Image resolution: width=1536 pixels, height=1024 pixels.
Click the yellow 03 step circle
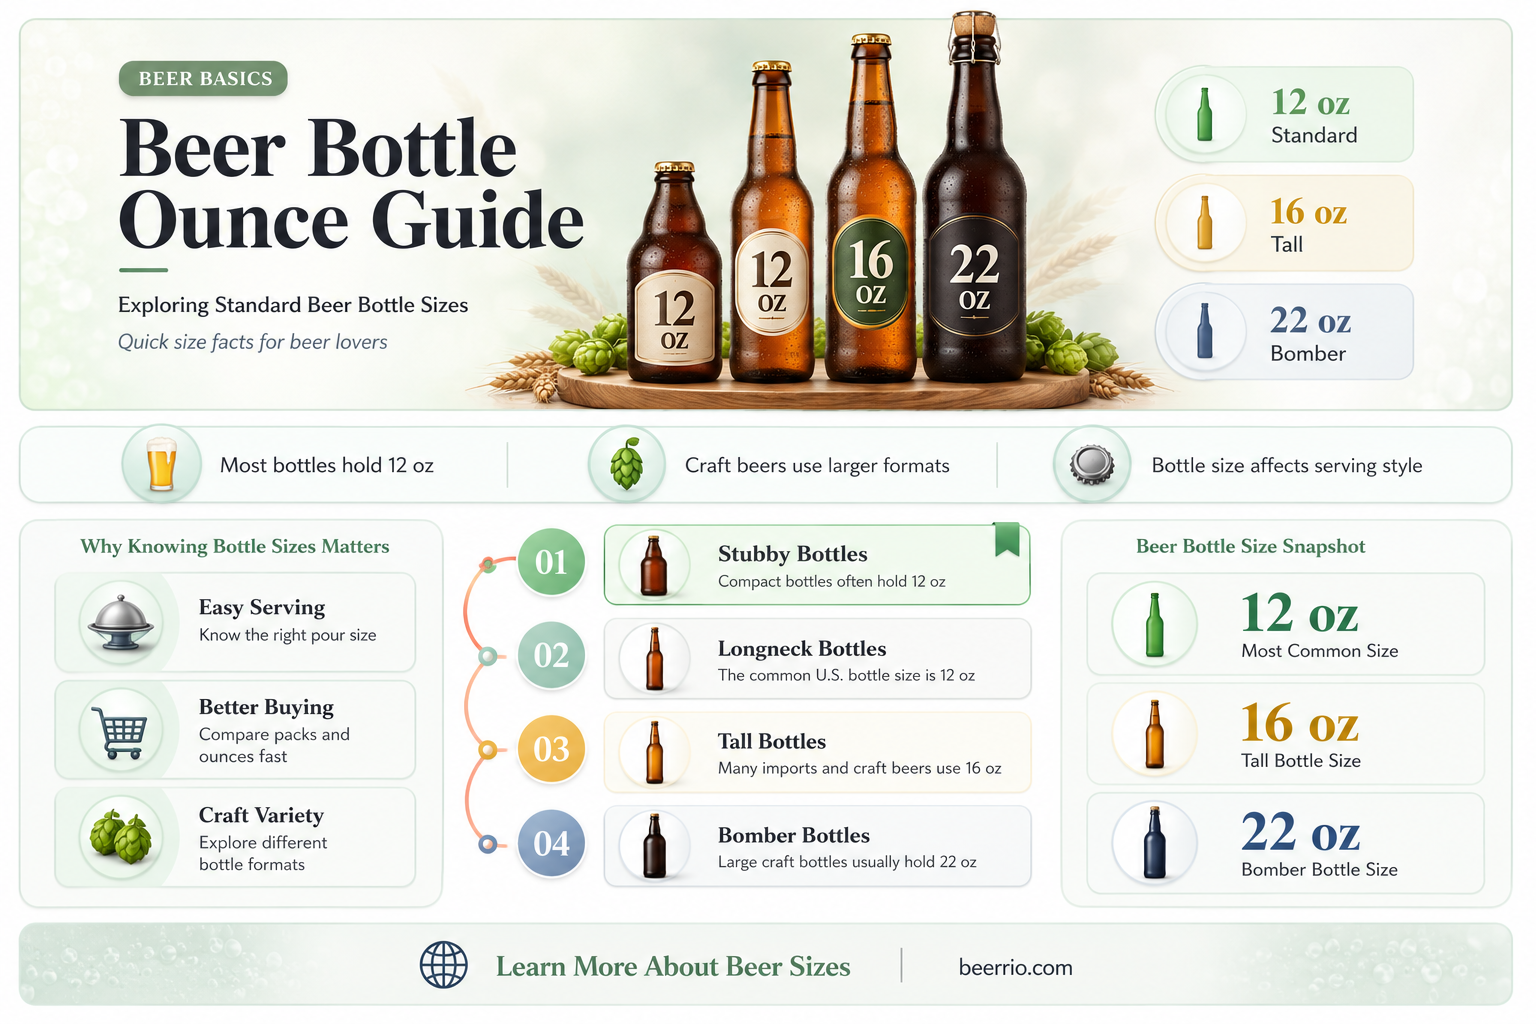pyautogui.click(x=551, y=749)
